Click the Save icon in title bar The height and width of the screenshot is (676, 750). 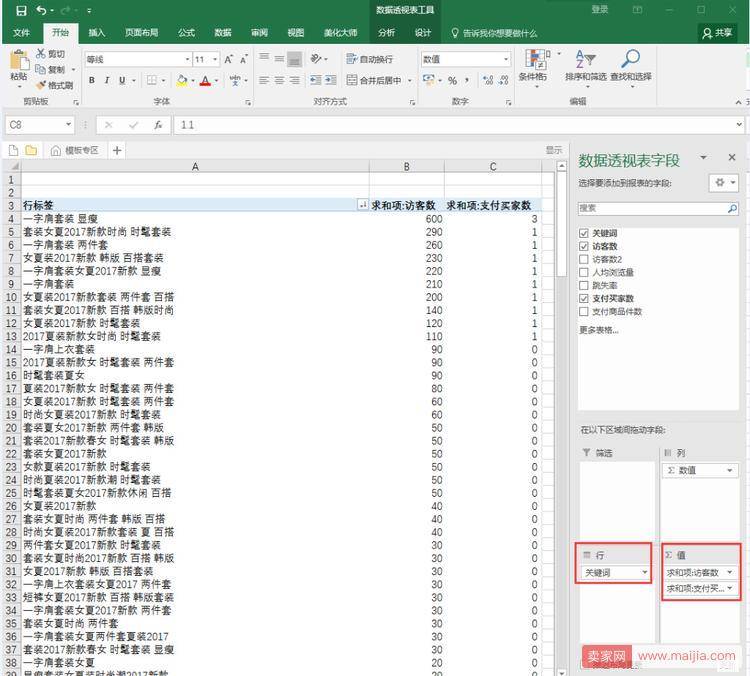pos(21,10)
